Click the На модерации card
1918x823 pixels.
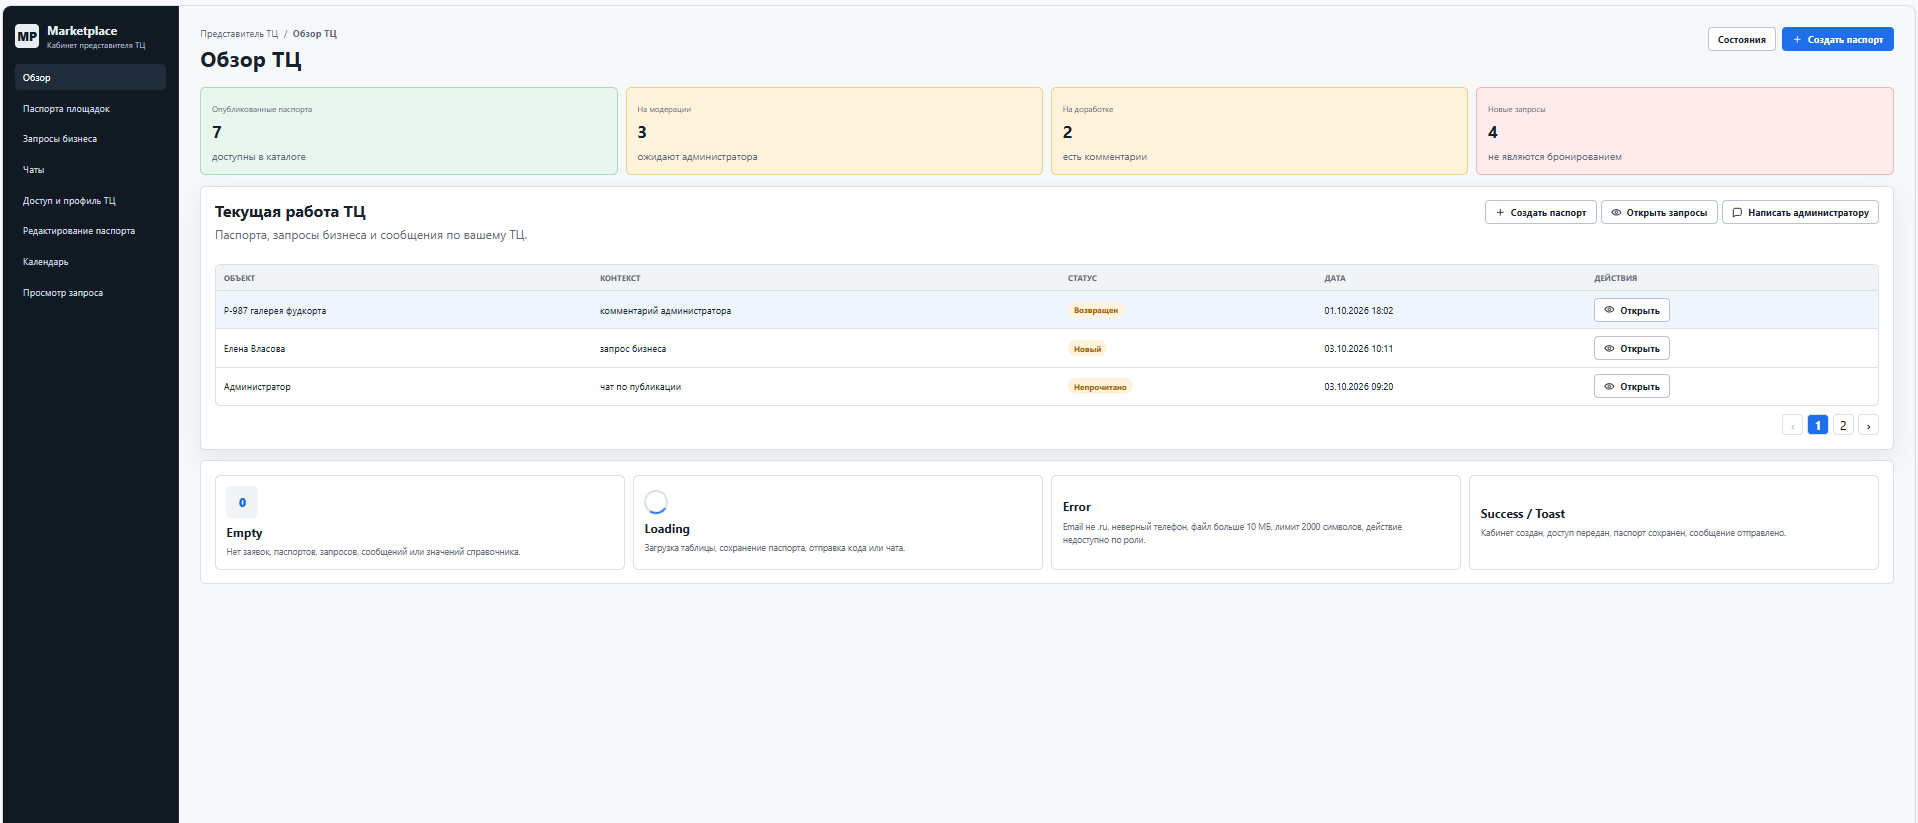(x=834, y=131)
